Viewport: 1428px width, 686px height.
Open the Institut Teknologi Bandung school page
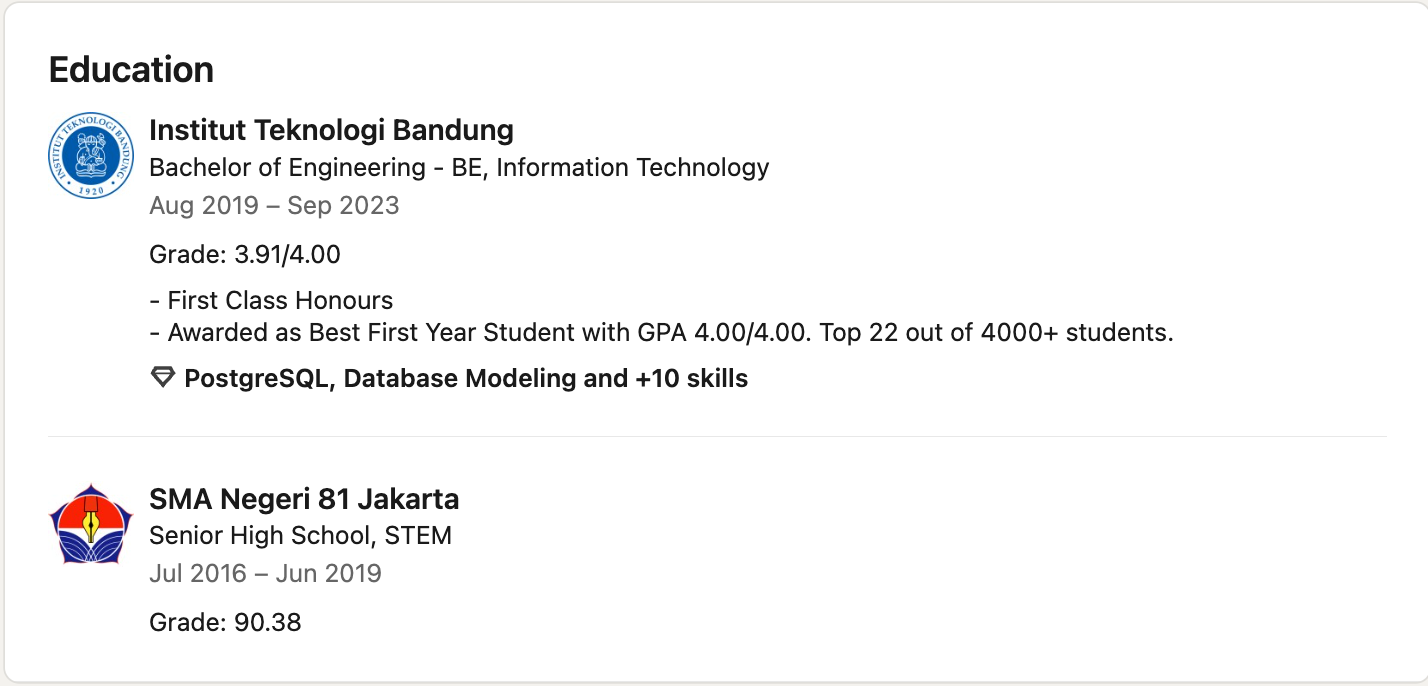331,130
